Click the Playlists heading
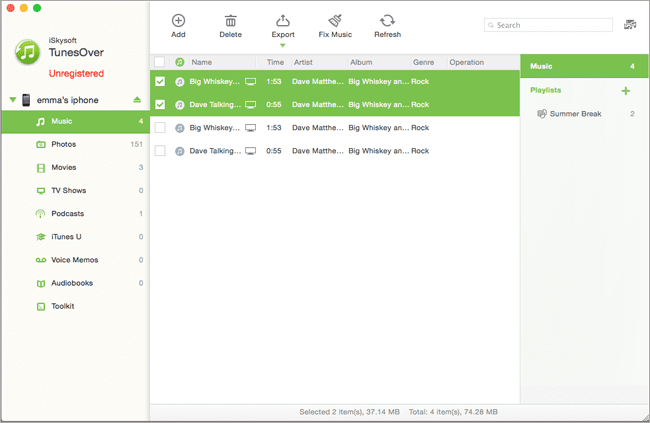 click(546, 90)
